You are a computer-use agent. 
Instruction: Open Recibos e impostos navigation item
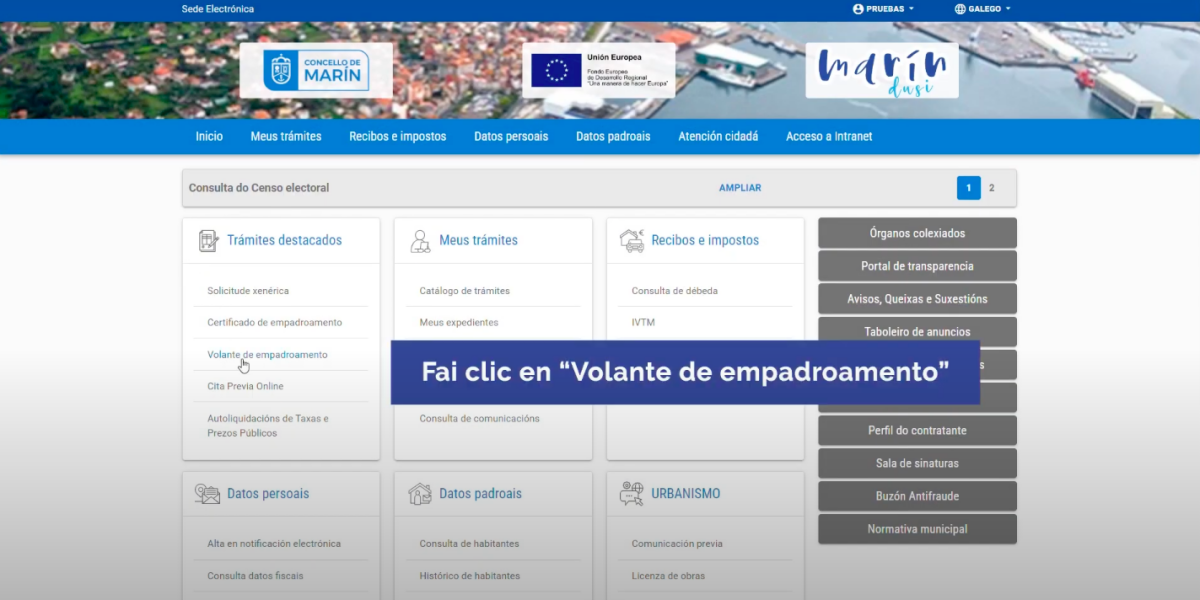[398, 136]
